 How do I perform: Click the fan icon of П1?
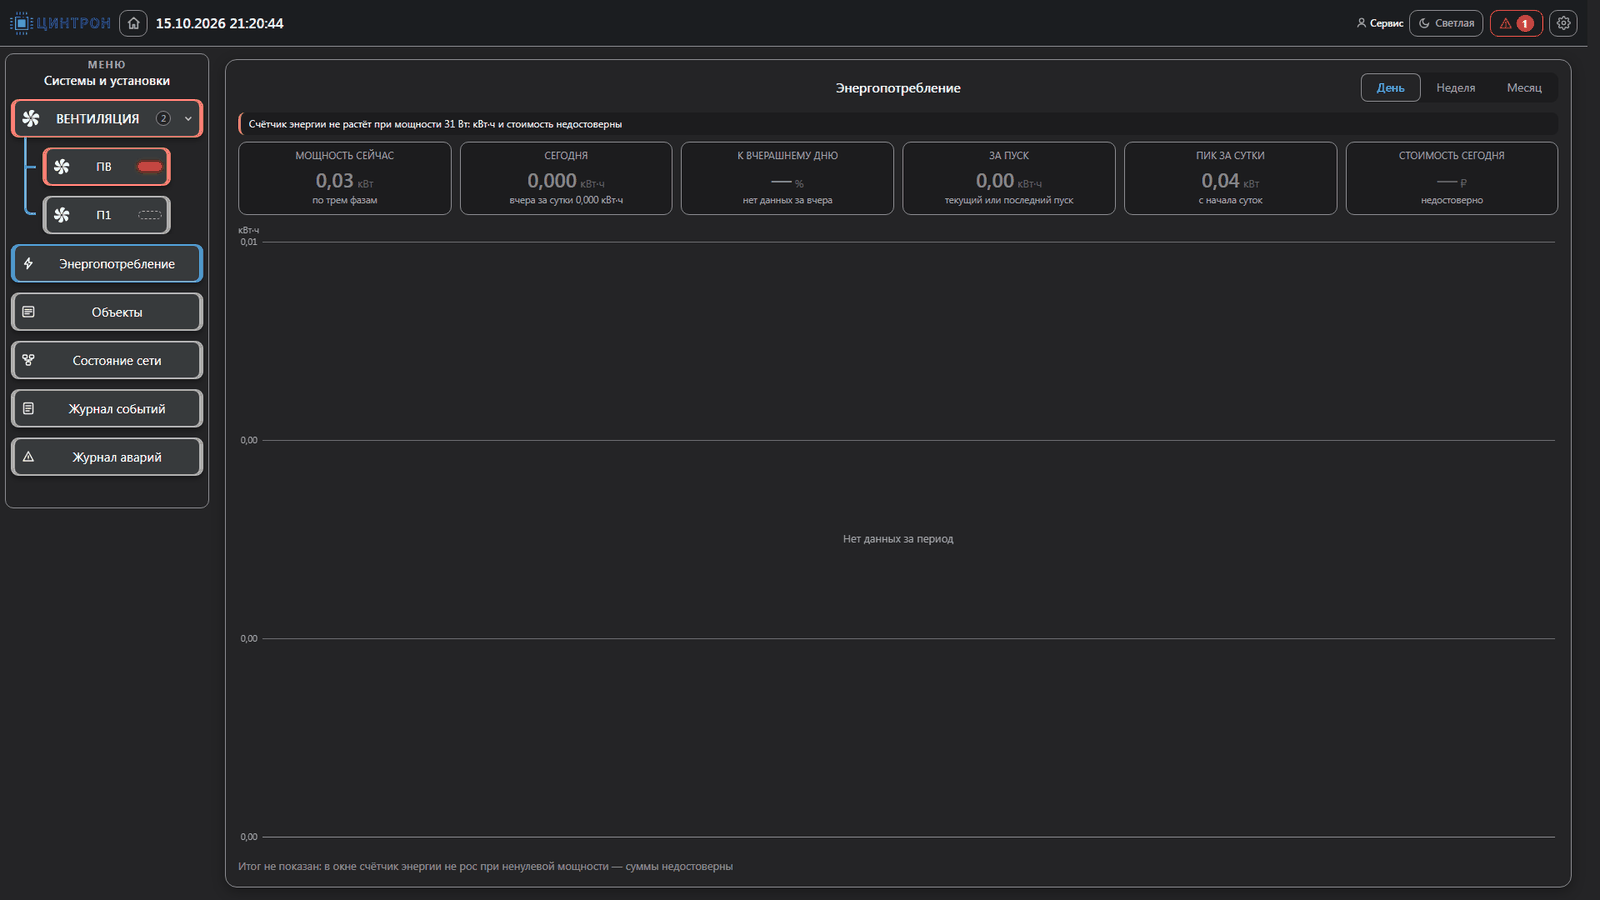(x=62, y=215)
